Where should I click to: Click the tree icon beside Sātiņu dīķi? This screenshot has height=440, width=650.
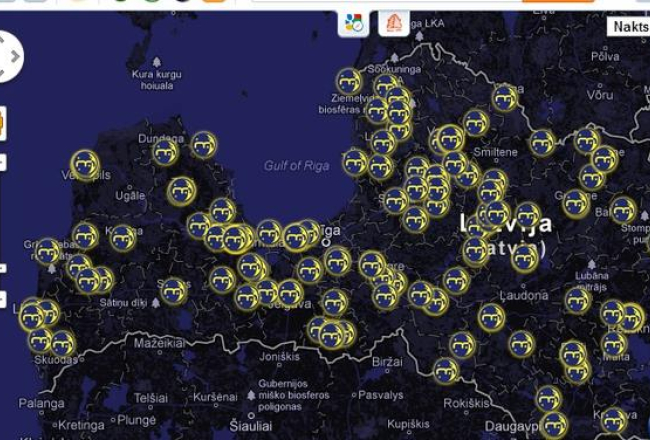point(155,302)
